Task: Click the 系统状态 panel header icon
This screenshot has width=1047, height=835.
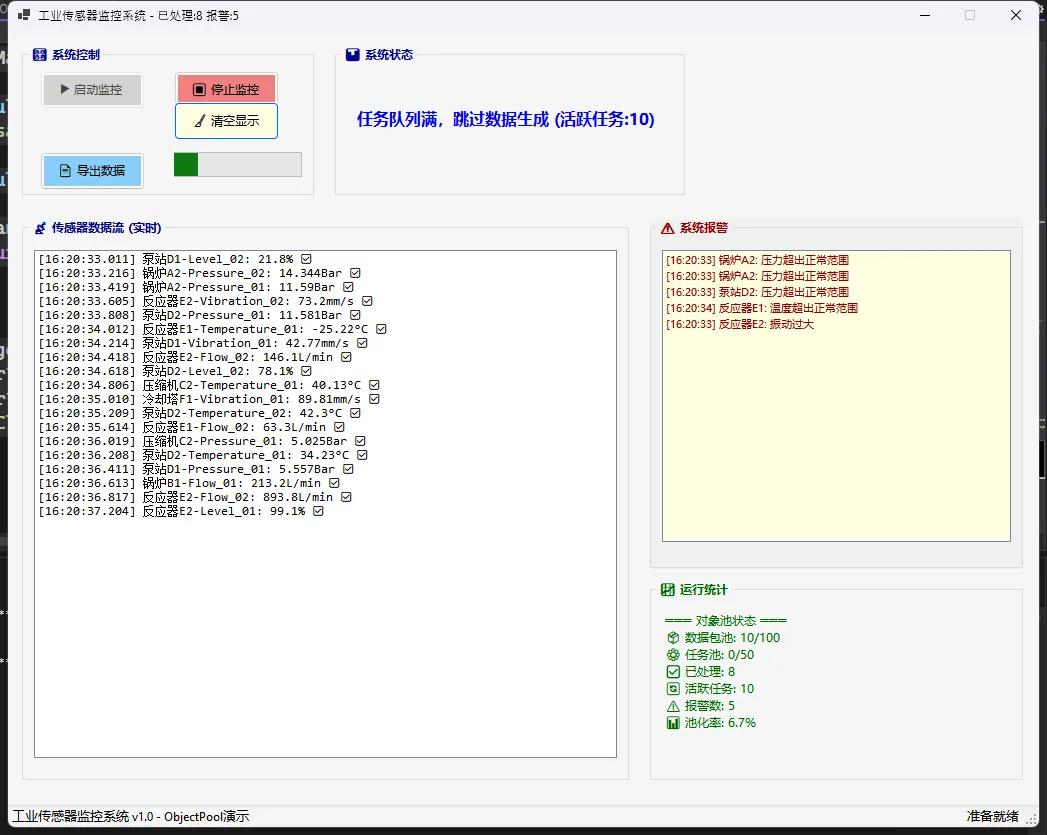Action: point(353,55)
